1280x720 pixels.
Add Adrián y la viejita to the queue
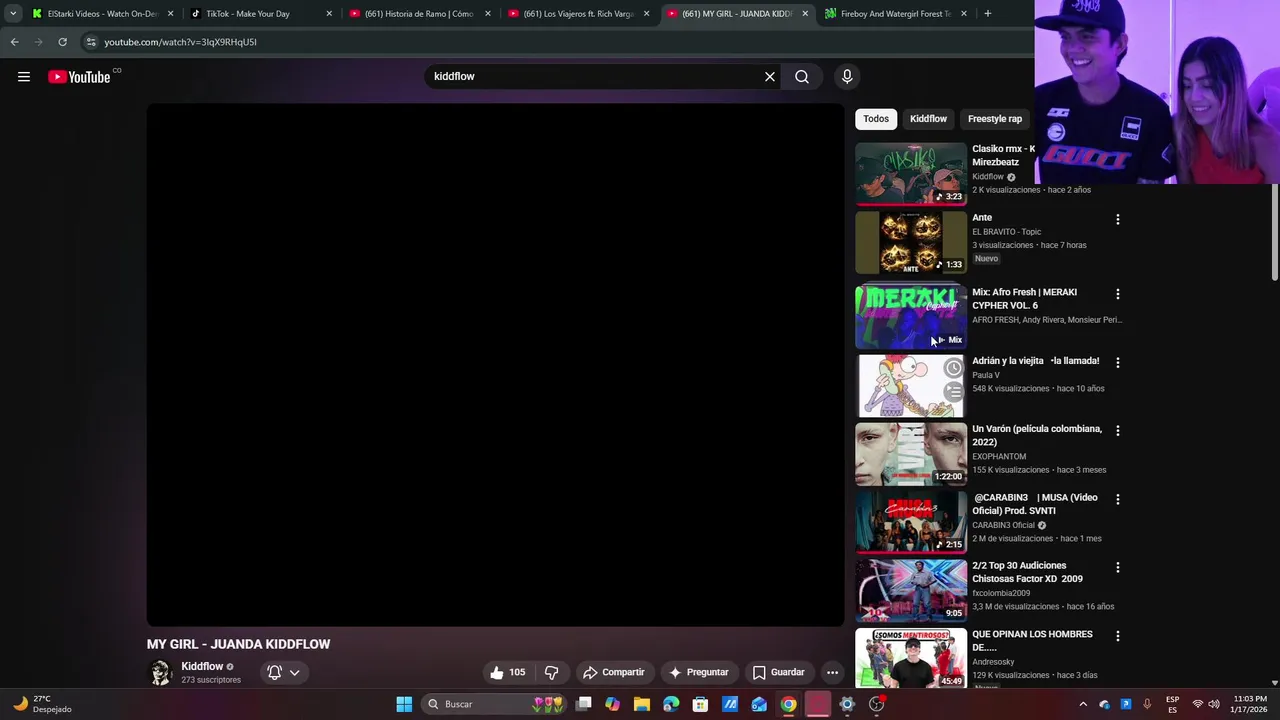(x=954, y=392)
